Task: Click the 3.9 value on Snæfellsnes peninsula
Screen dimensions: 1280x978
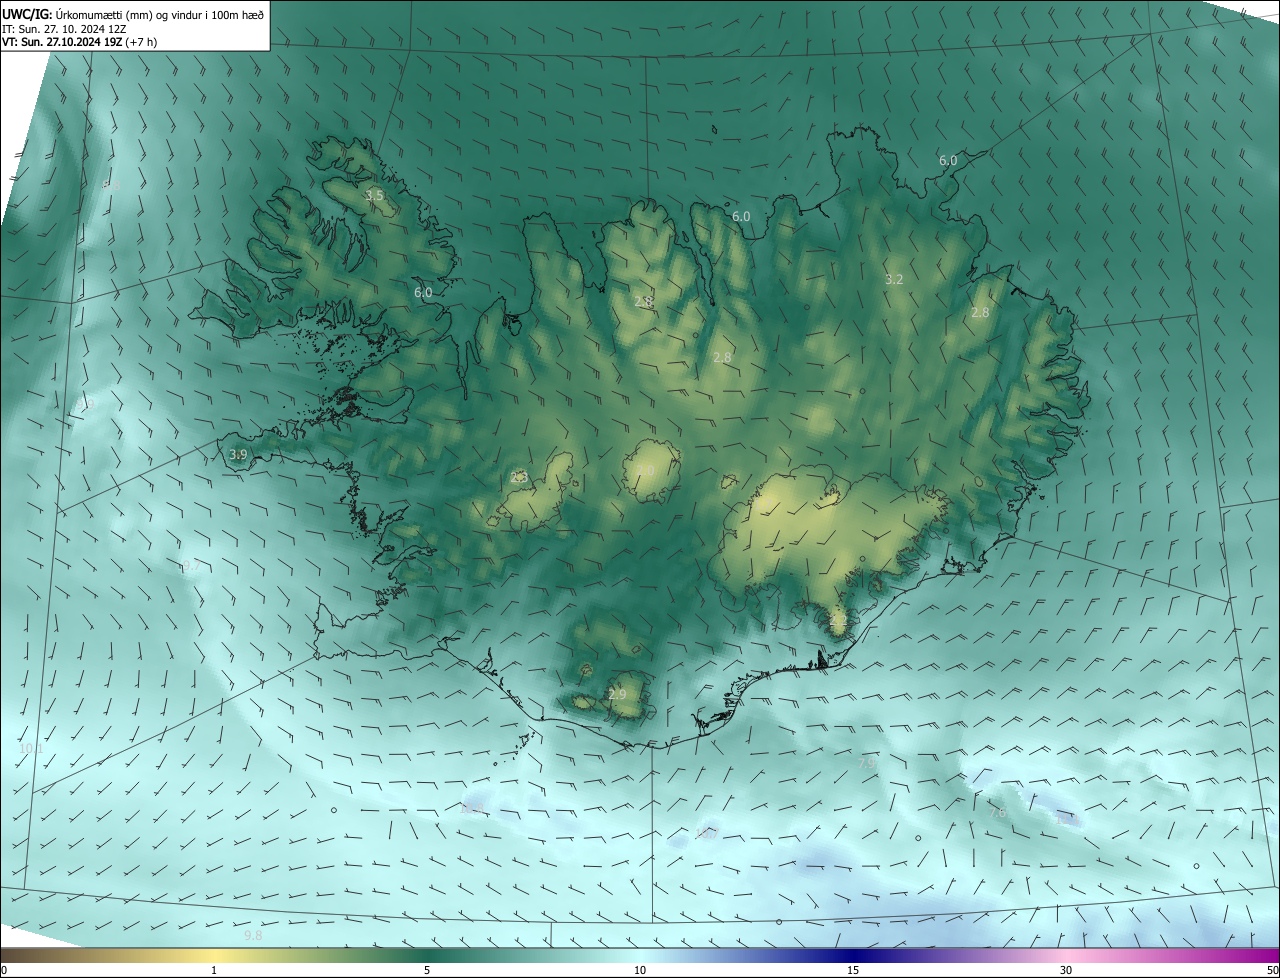Action: coord(238,455)
